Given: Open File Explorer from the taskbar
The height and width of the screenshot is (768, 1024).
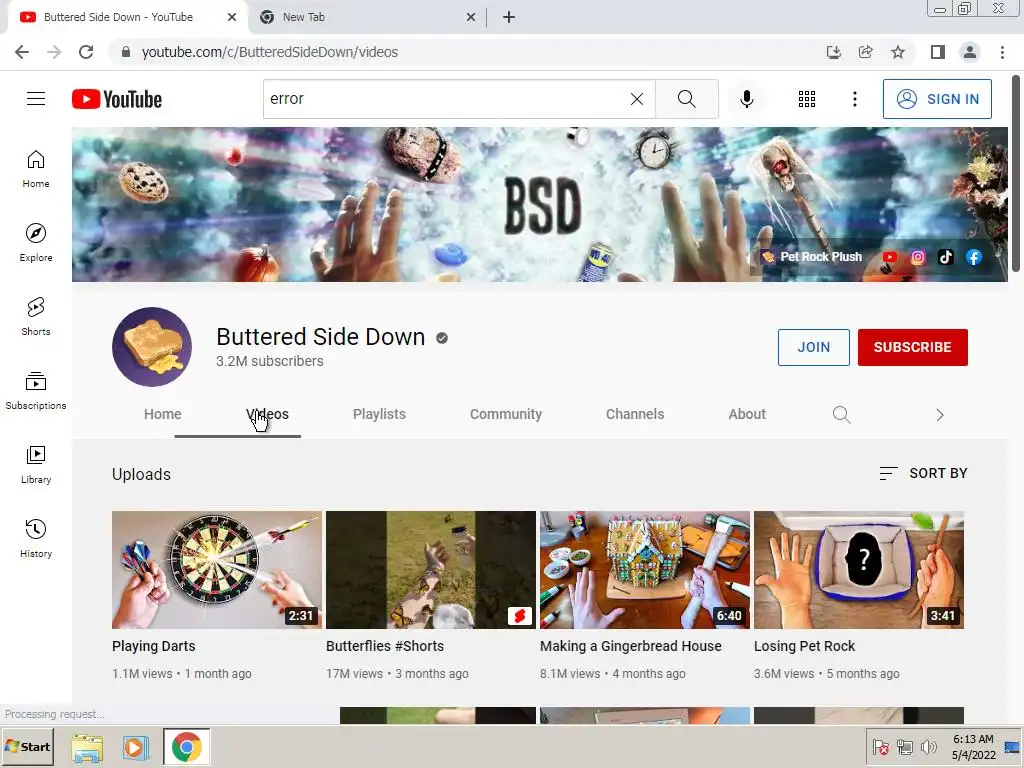Looking at the screenshot, I should tap(87, 747).
